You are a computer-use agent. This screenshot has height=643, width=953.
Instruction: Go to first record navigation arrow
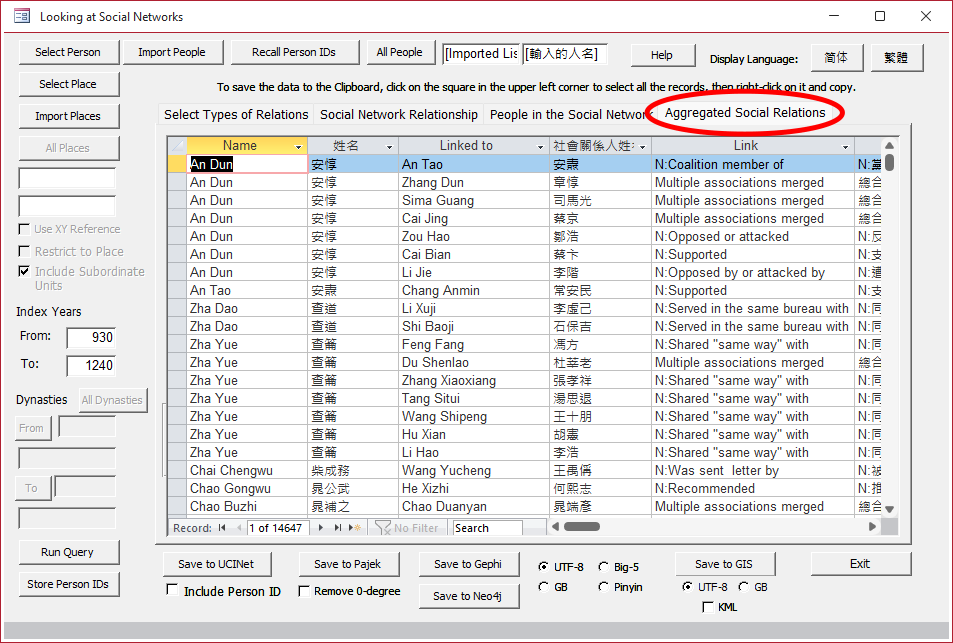[222, 528]
